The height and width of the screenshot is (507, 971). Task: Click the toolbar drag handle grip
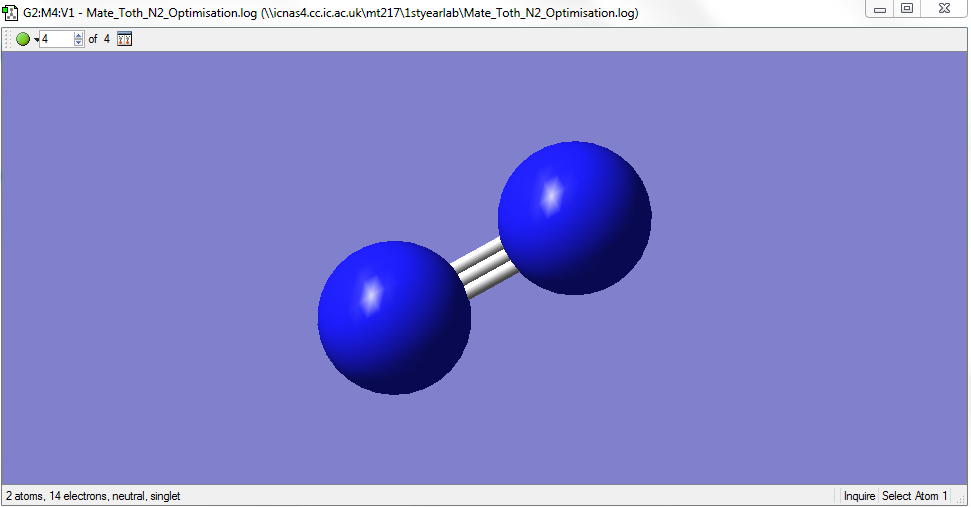tap(7, 39)
